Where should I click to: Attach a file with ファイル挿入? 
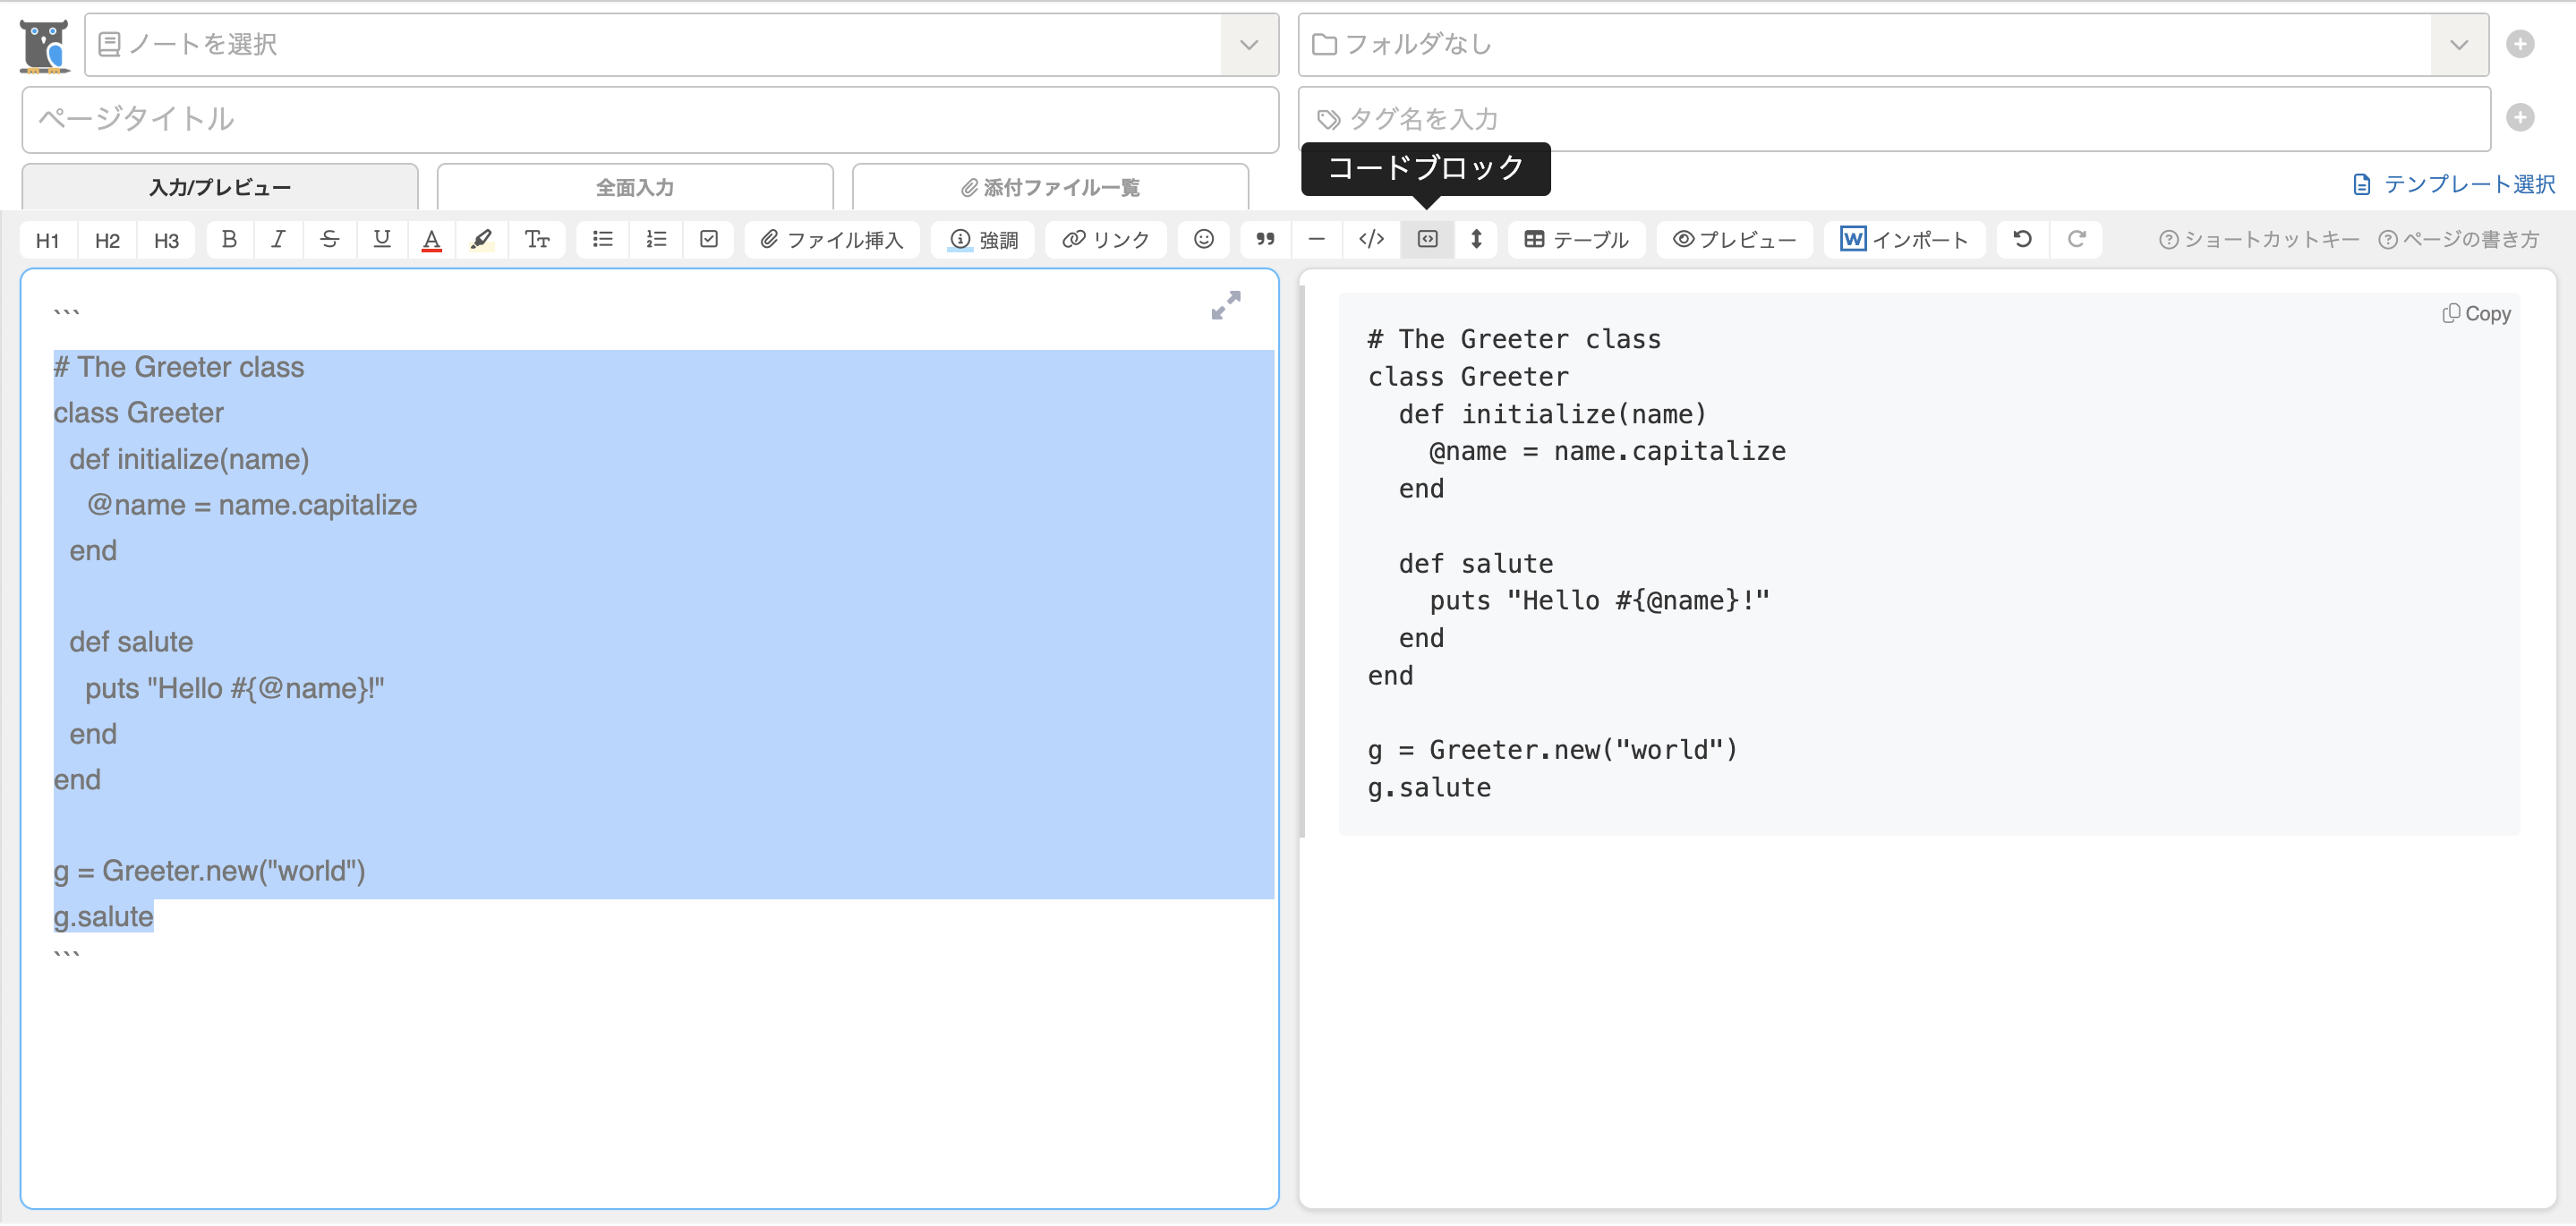point(831,239)
